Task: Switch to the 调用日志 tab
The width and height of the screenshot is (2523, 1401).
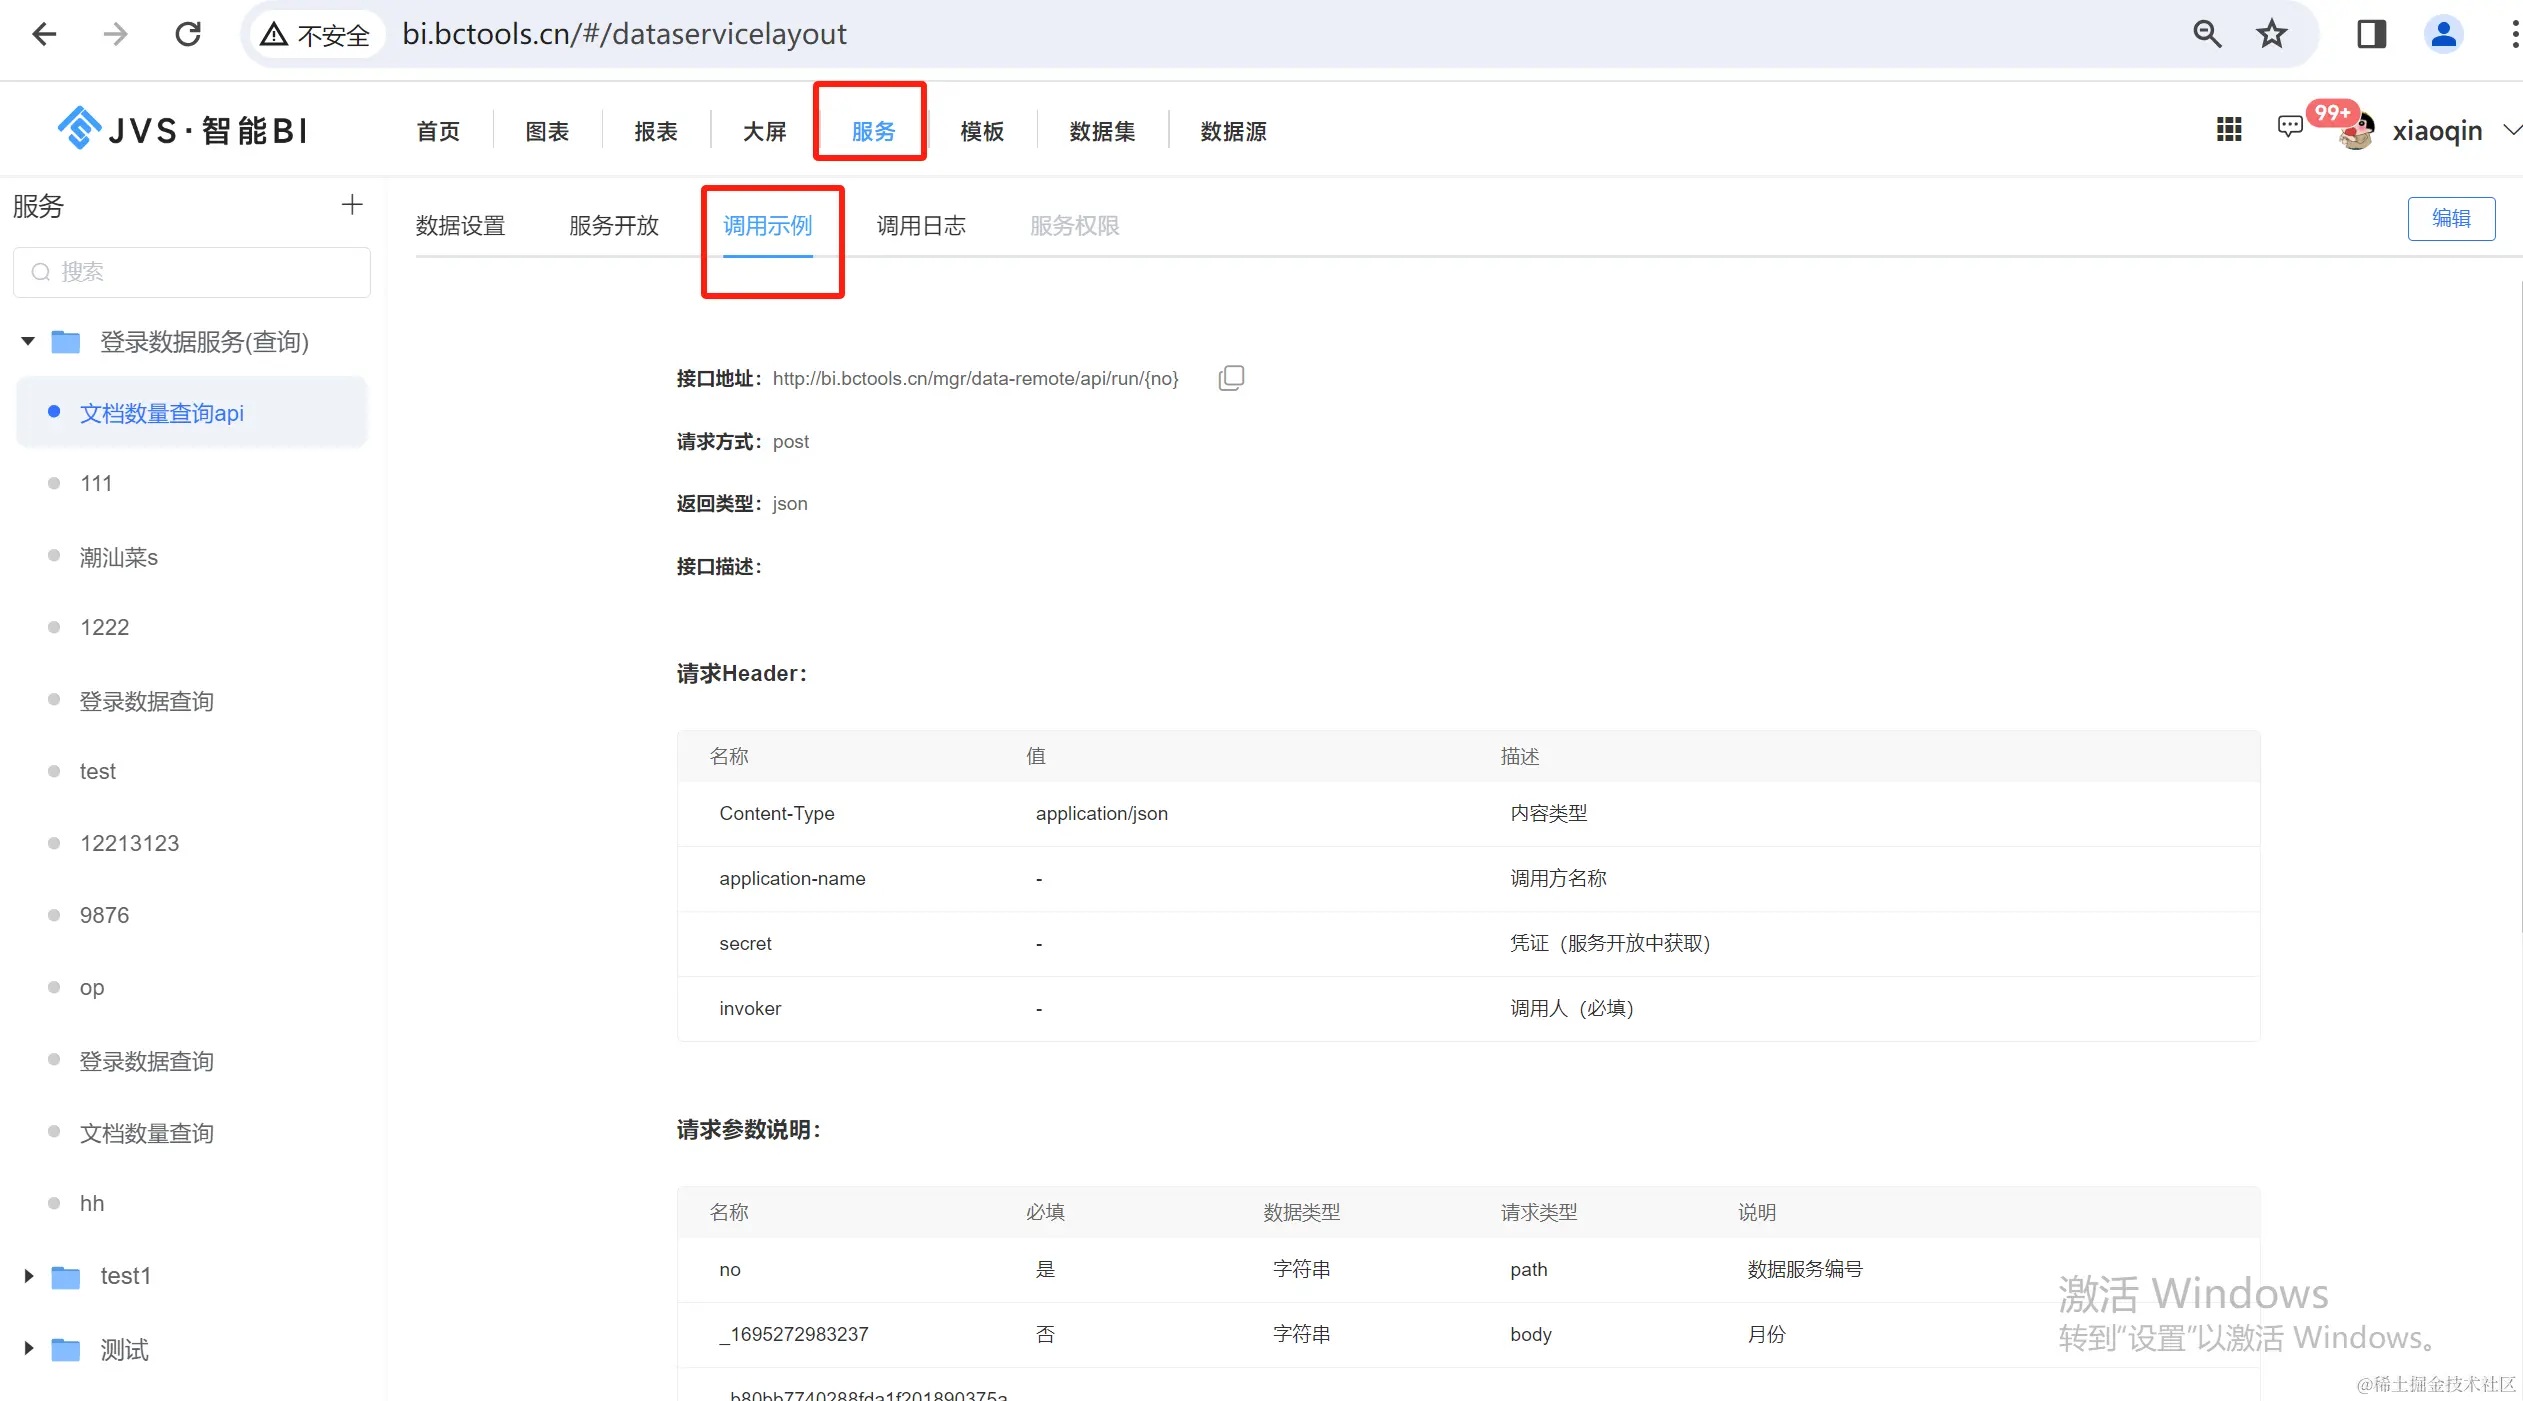Action: pos(920,226)
